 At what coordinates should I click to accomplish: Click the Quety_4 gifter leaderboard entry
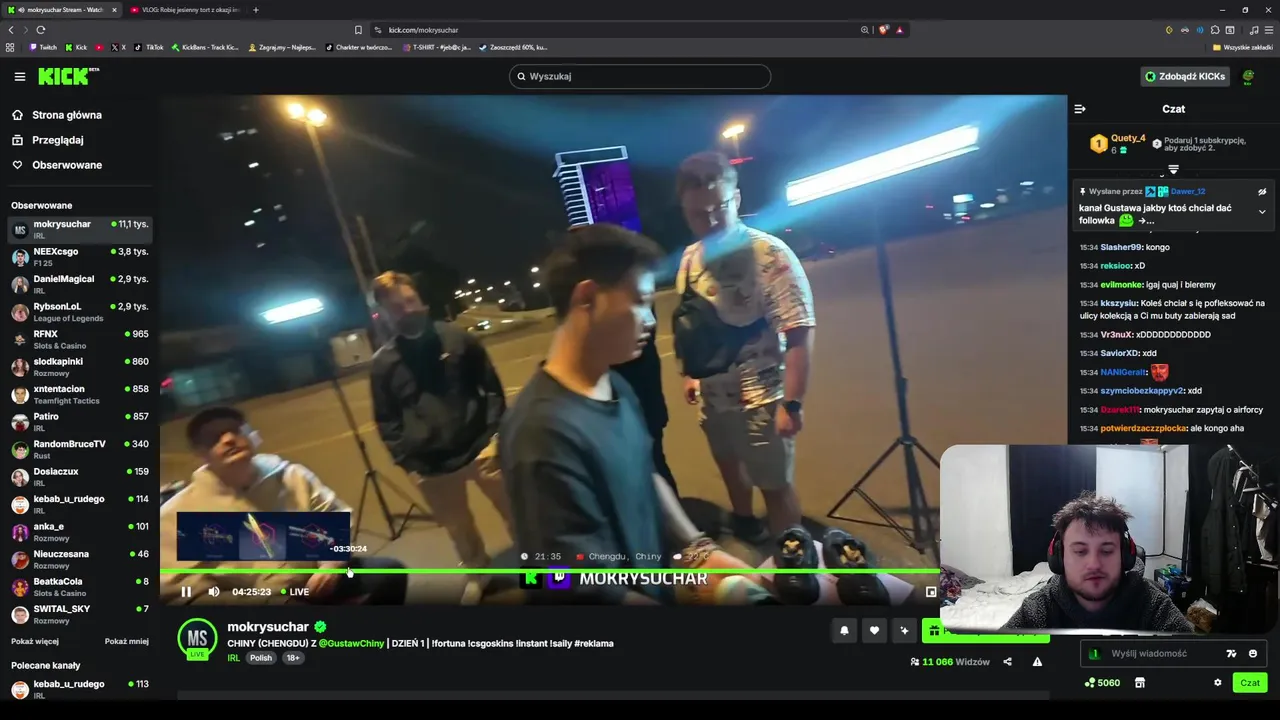pos(1117,144)
